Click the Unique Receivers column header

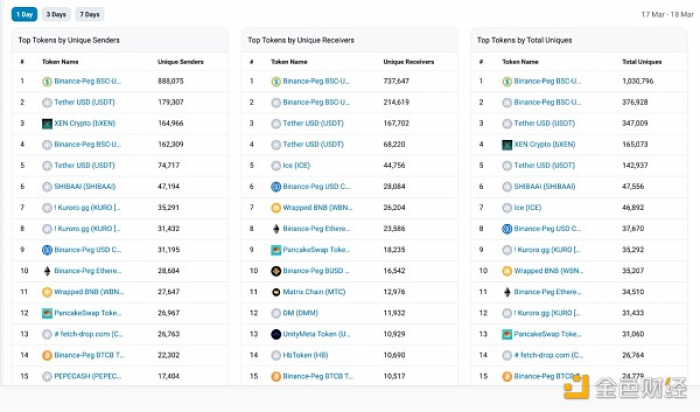408,62
